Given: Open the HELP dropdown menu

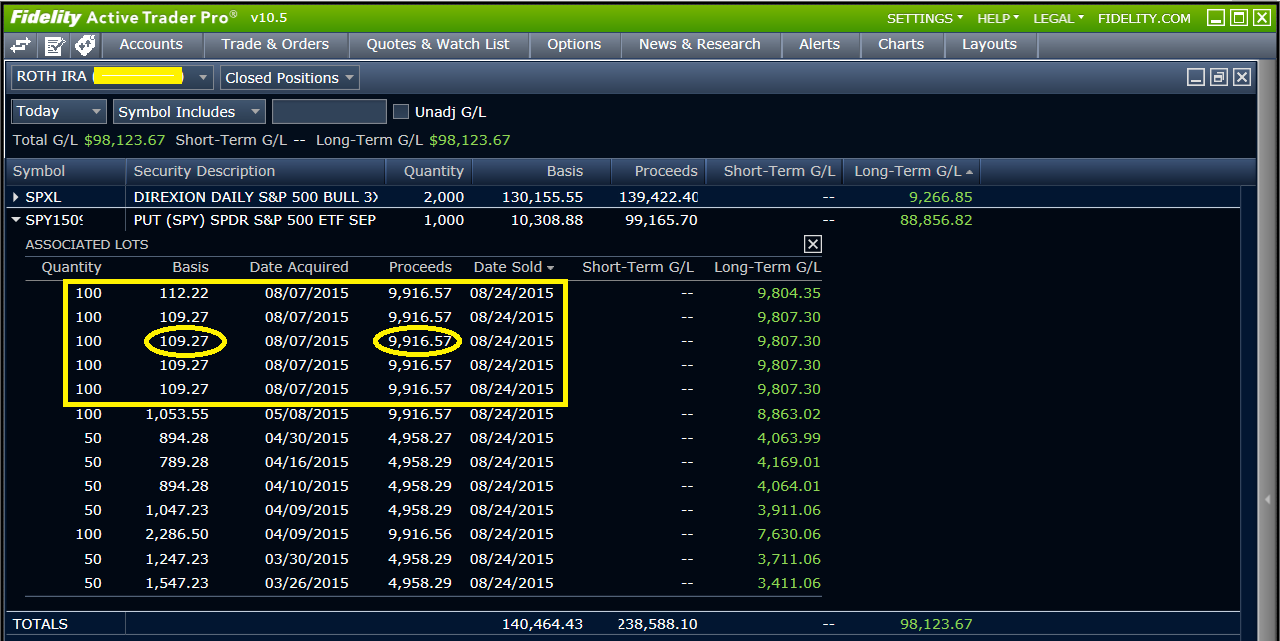Looking at the screenshot, I should (x=998, y=18).
